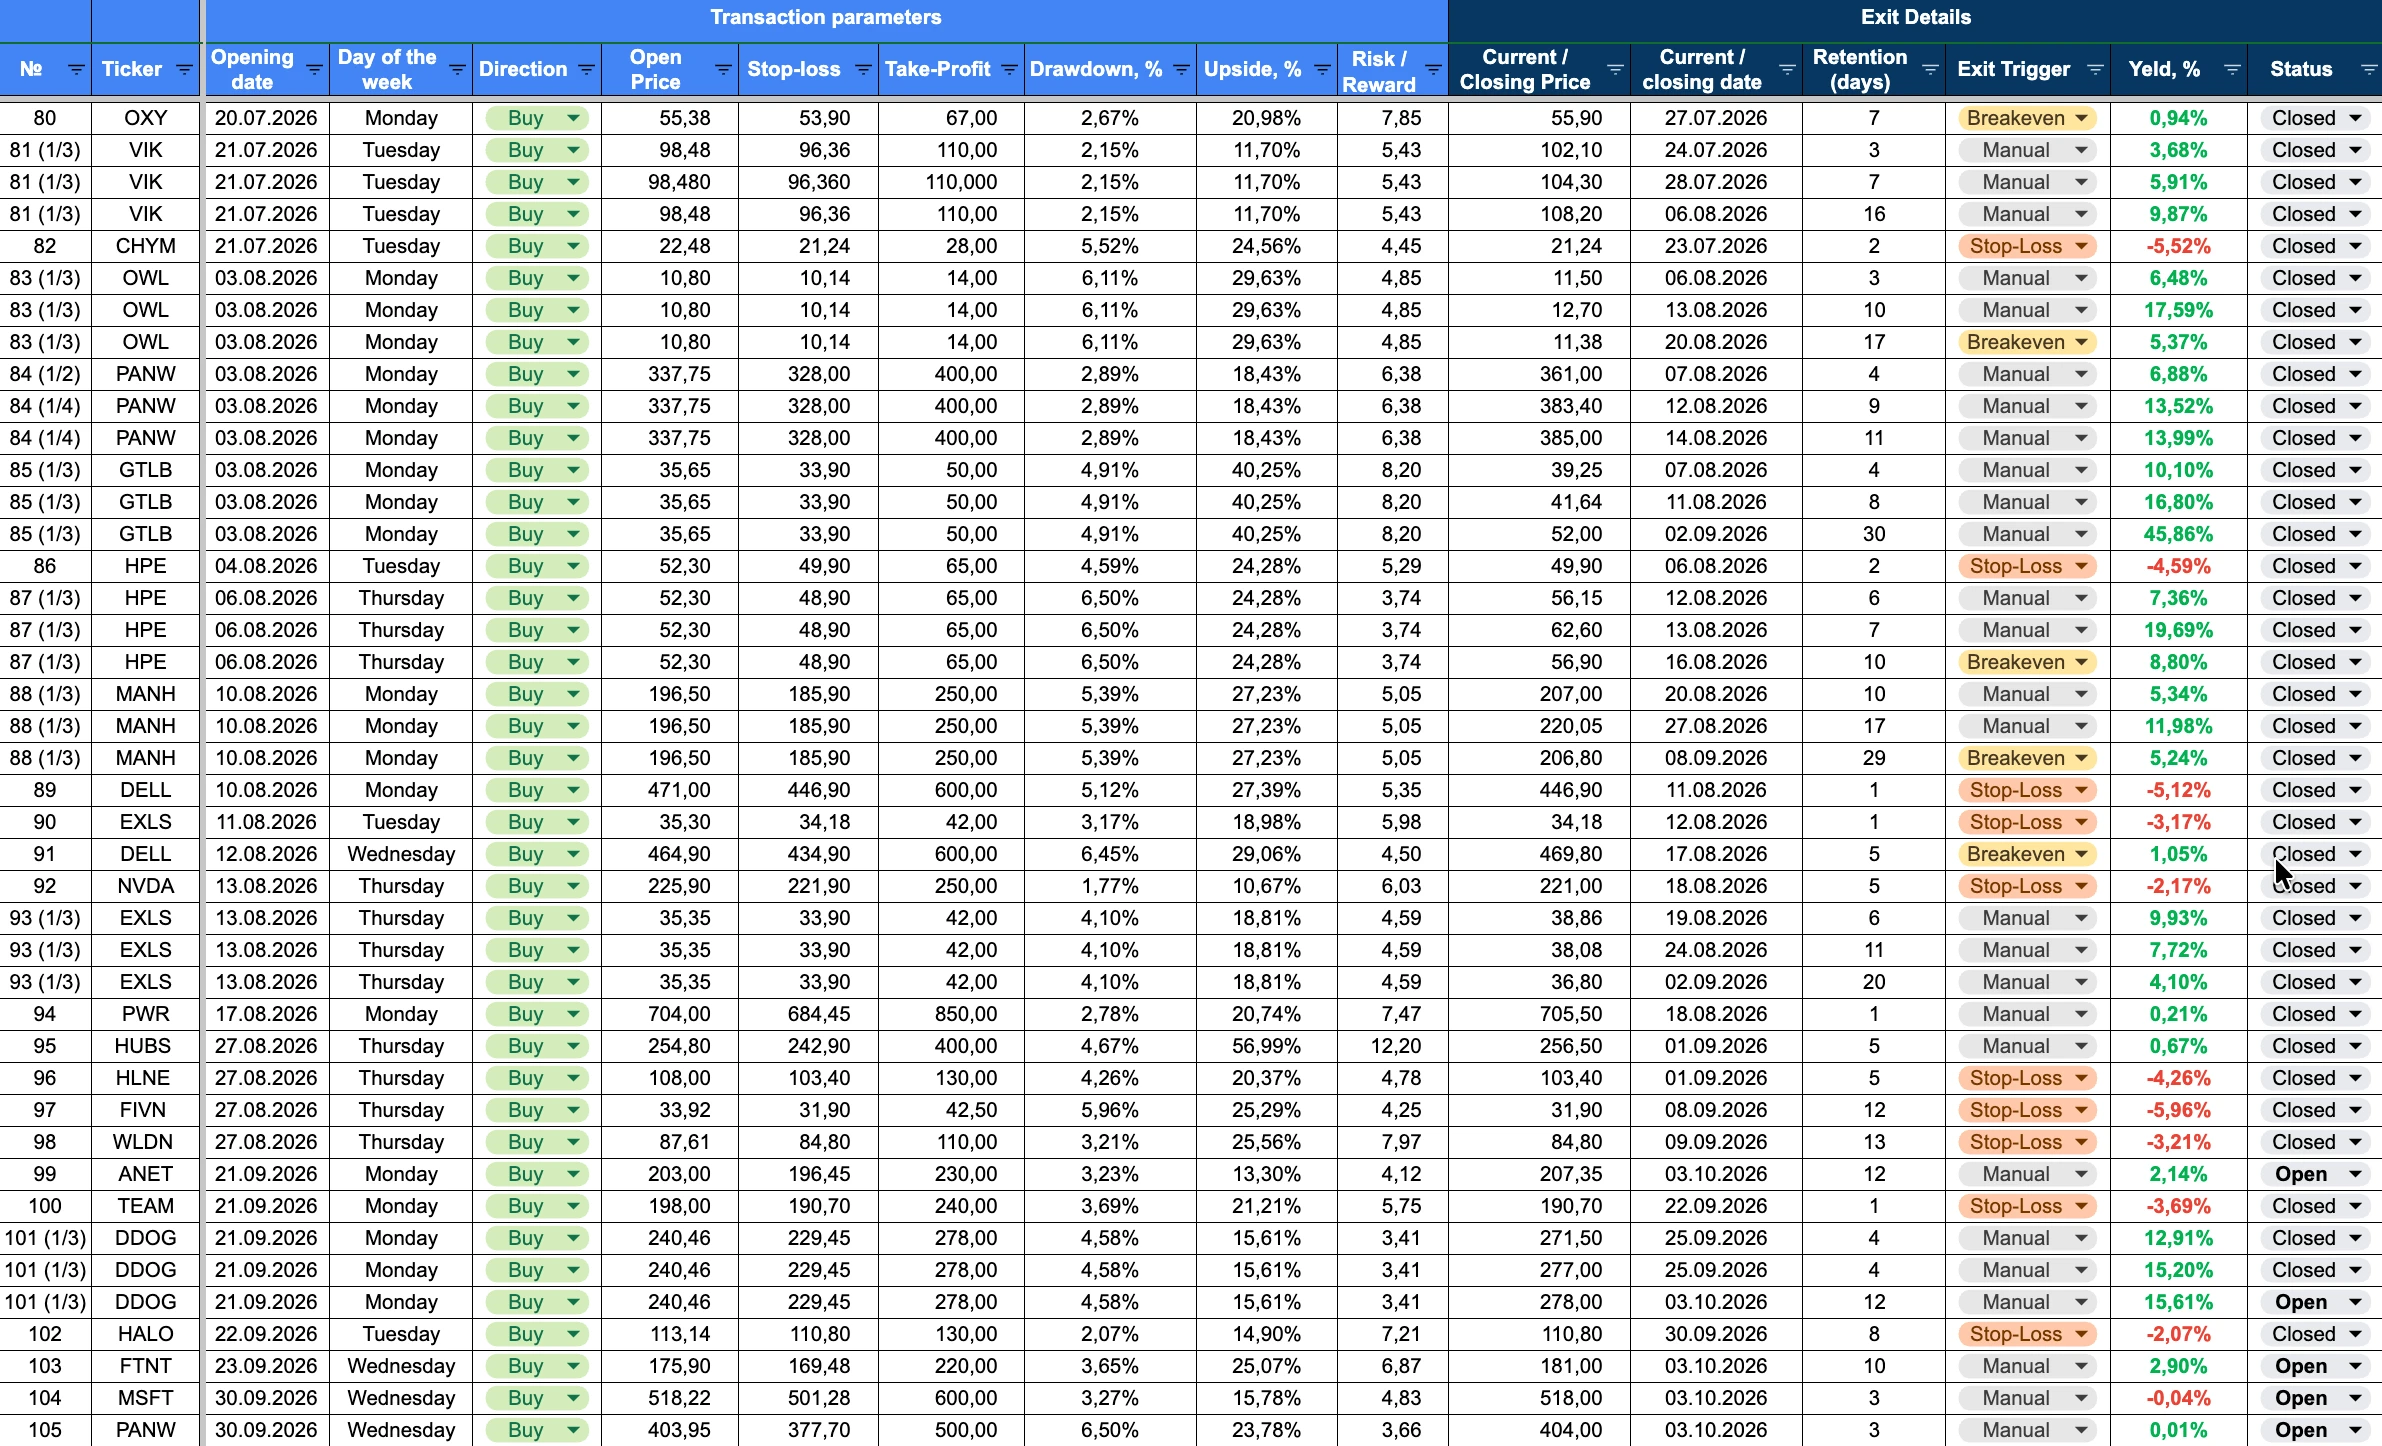2382x1446 pixels.
Task: Open filter icon on Yeld, % header
Action: pyautogui.click(x=2232, y=70)
